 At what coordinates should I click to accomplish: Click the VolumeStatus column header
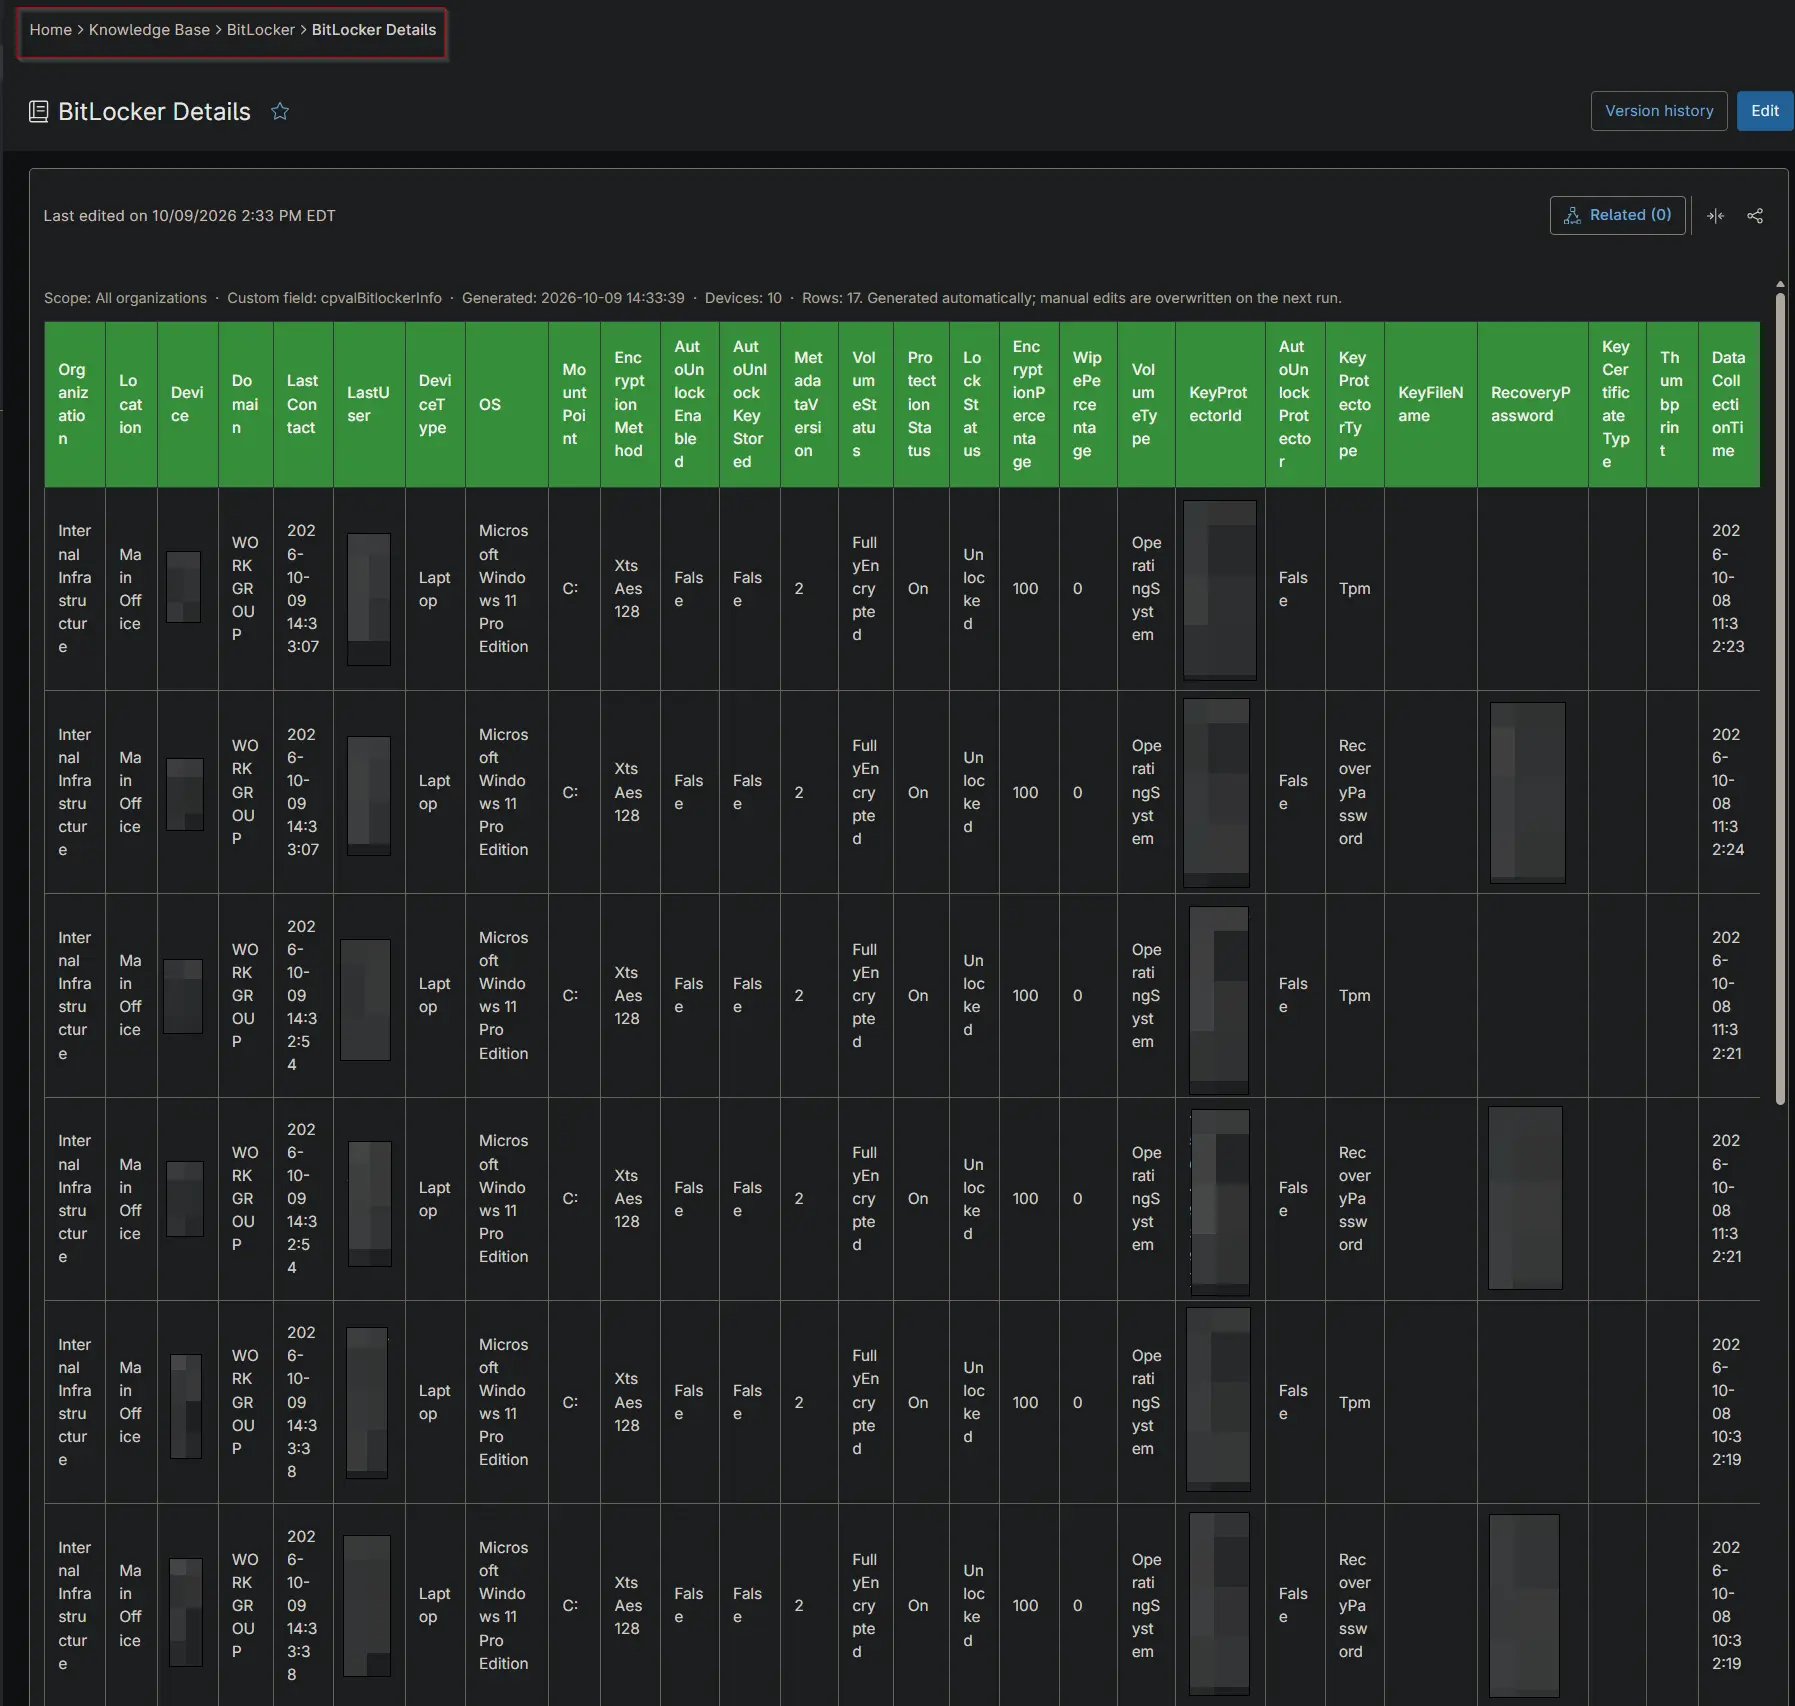866,404
